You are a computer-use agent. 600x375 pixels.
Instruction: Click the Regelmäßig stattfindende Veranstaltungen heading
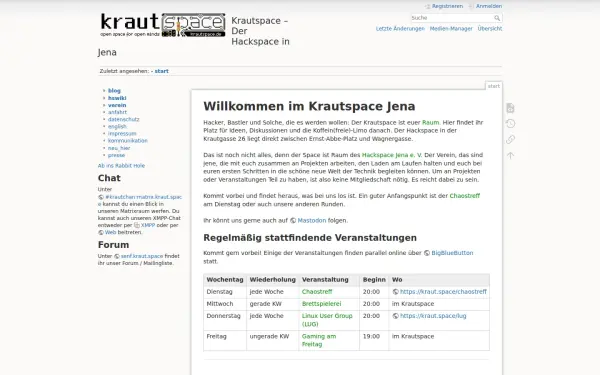pyautogui.click(x=310, y=238)
